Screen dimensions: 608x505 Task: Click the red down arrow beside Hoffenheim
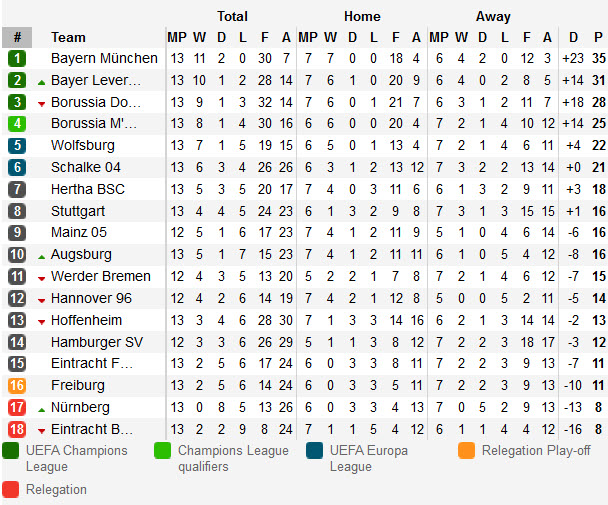42,321
